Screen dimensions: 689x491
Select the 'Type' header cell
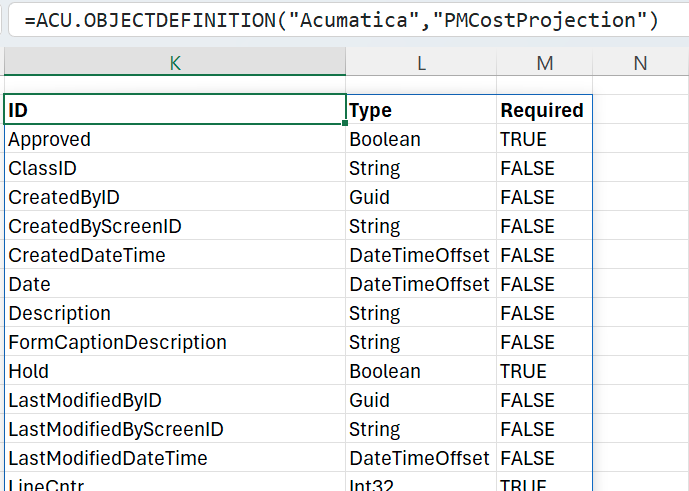point(421,109)
